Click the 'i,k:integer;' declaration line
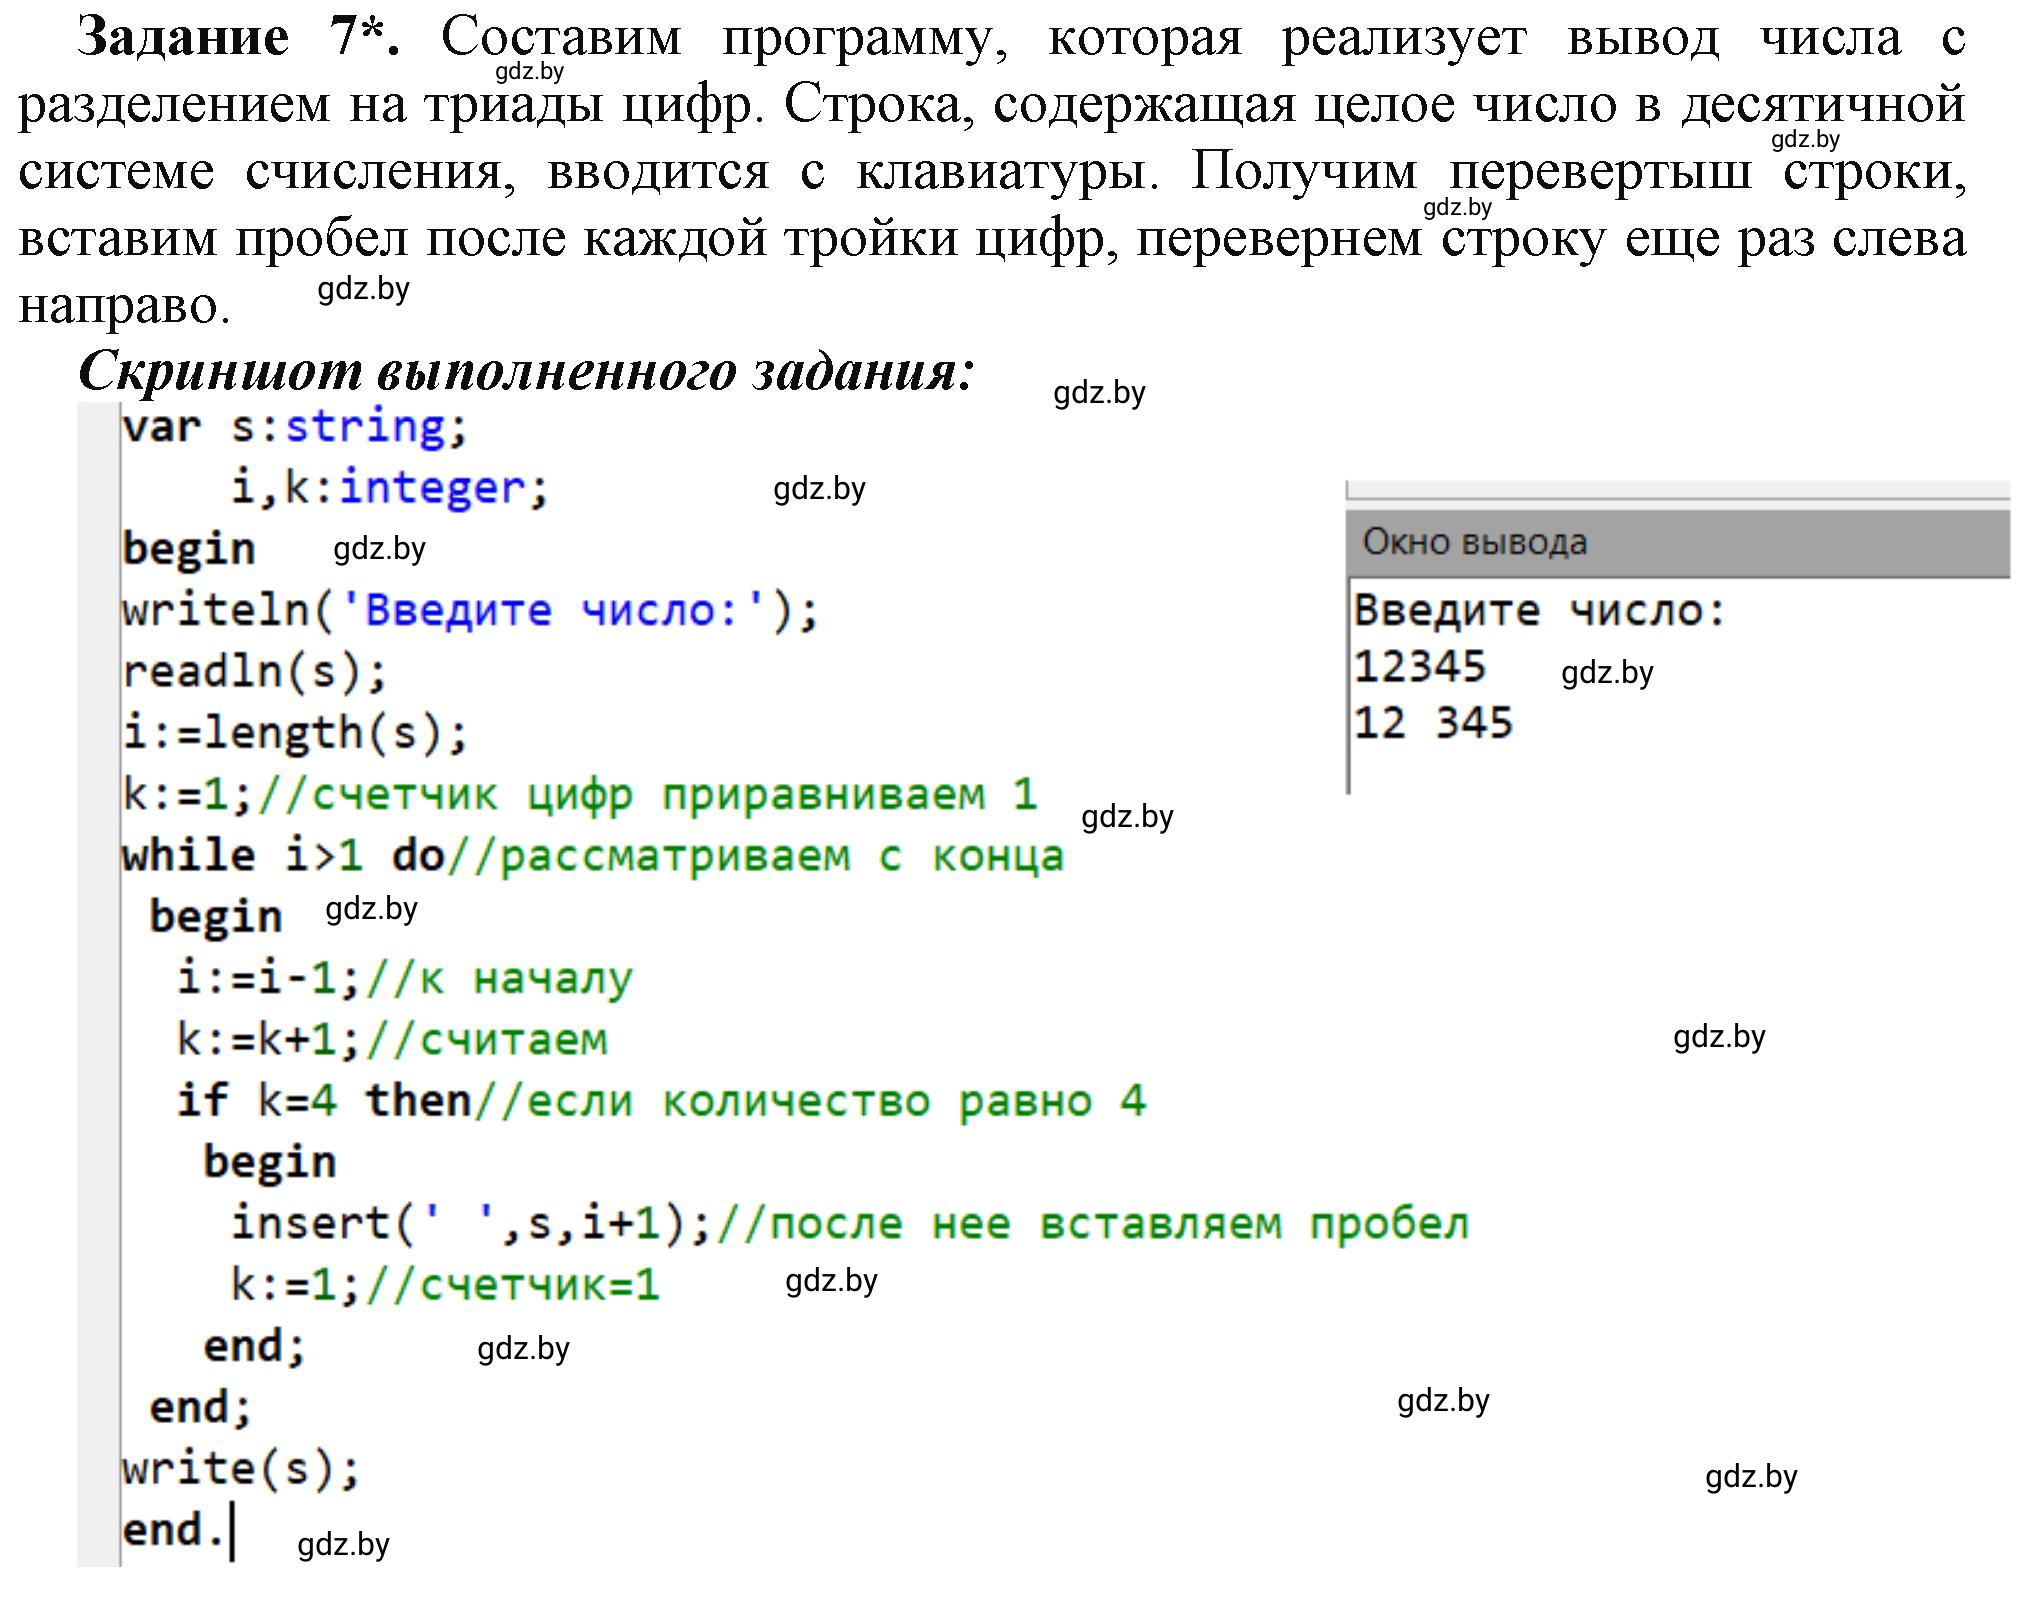2040x1613 pixels. 390,489
